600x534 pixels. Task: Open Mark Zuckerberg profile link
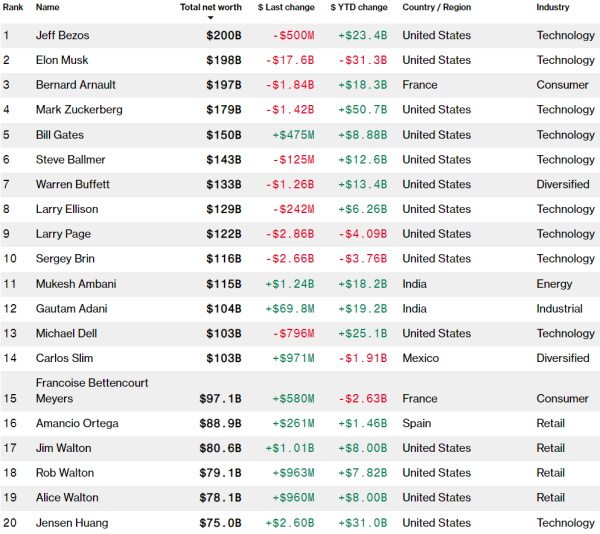pyautogui.click(x=79, y=110)
